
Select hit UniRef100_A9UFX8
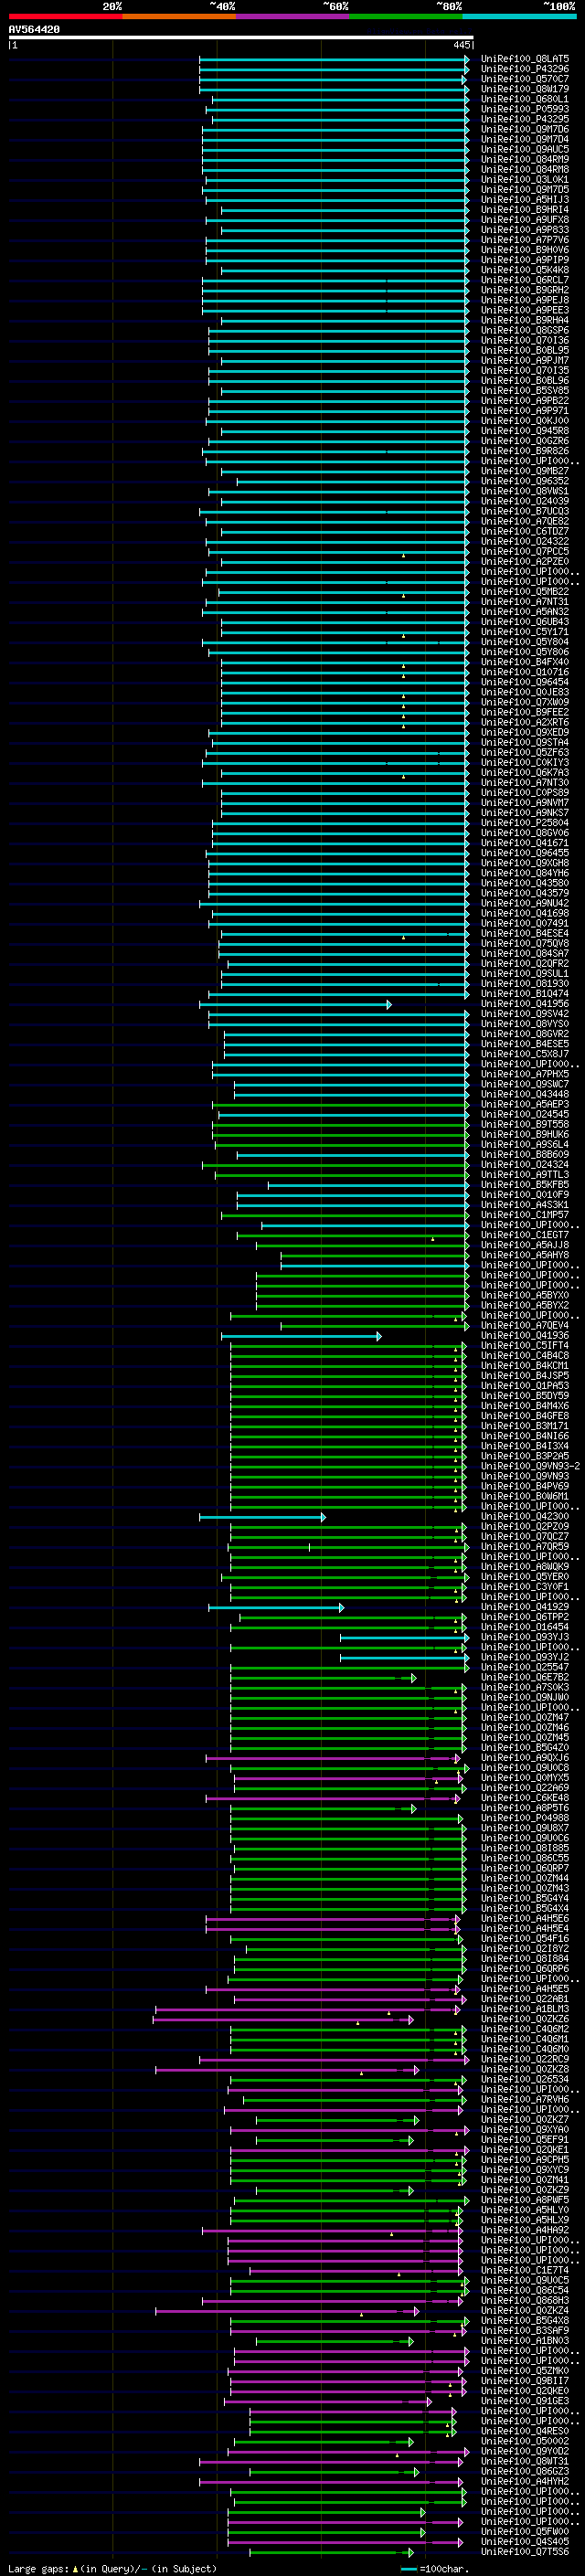point(525,220)
